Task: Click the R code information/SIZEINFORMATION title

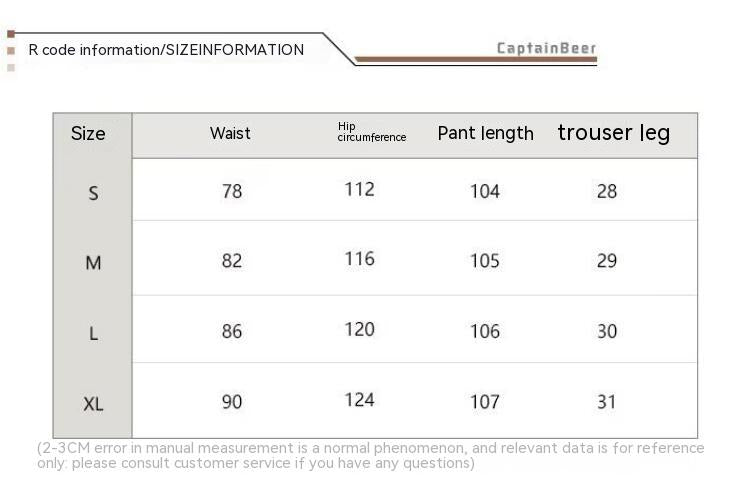Action: [166, 50]
